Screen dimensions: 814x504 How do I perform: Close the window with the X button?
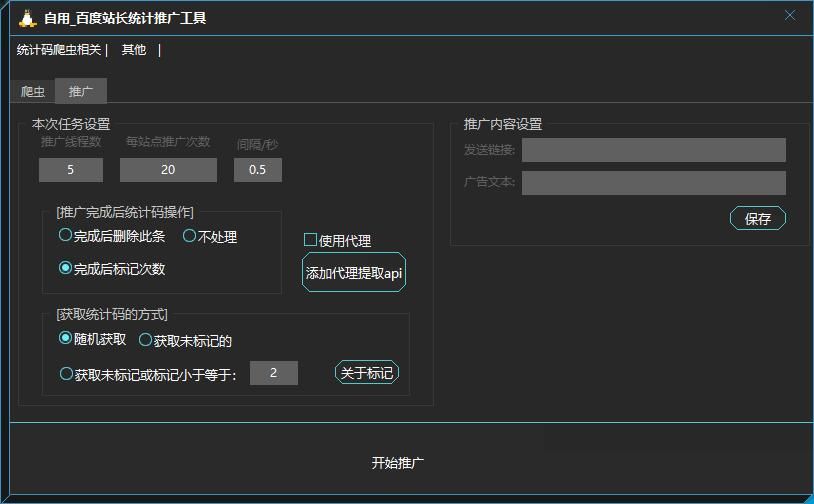click(x=790, y=16)
